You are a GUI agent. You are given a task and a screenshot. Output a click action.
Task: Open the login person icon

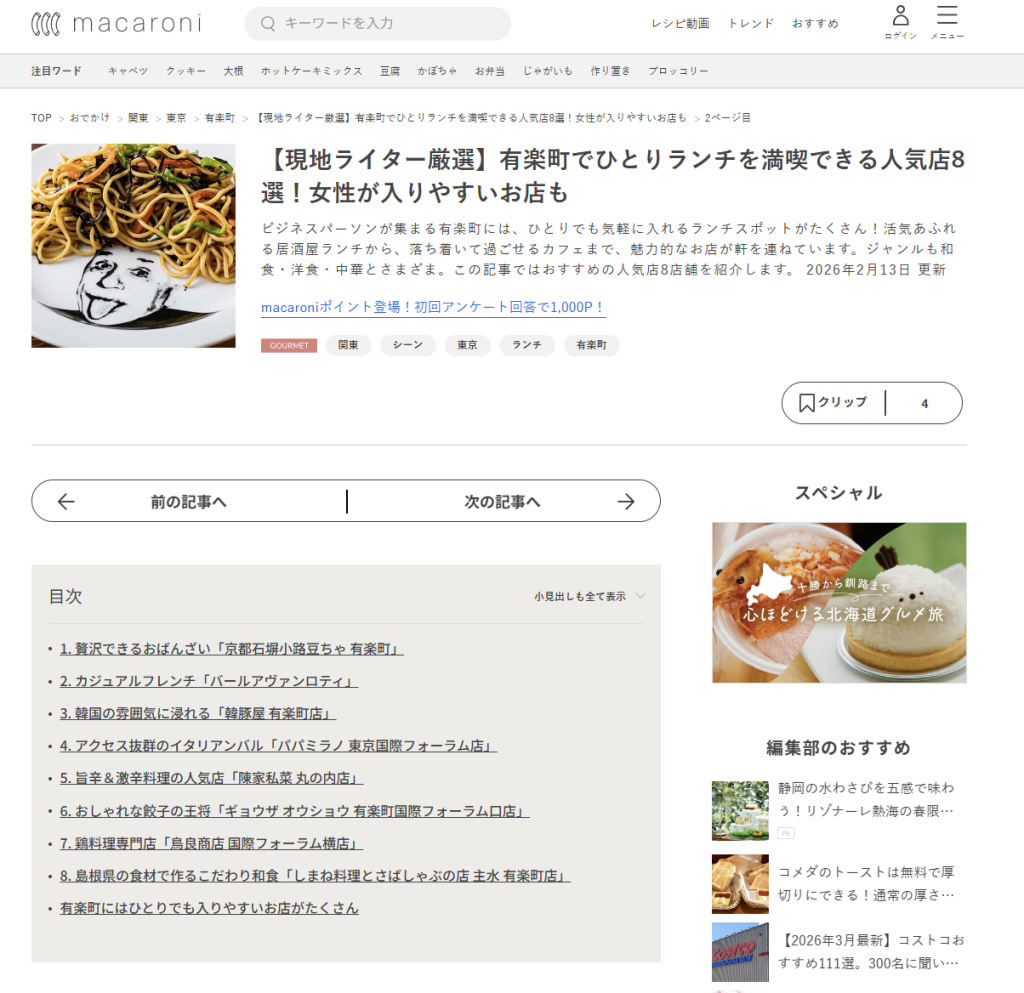coord(900,16)
